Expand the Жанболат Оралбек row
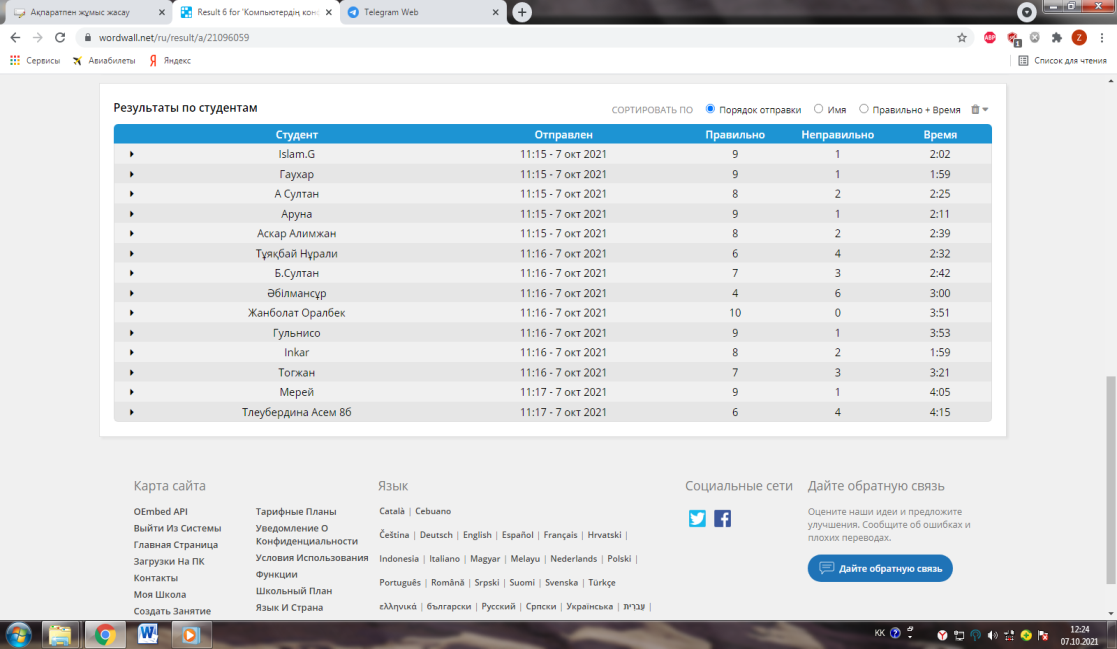This screenshot has width=1117, height=649. 132,313
